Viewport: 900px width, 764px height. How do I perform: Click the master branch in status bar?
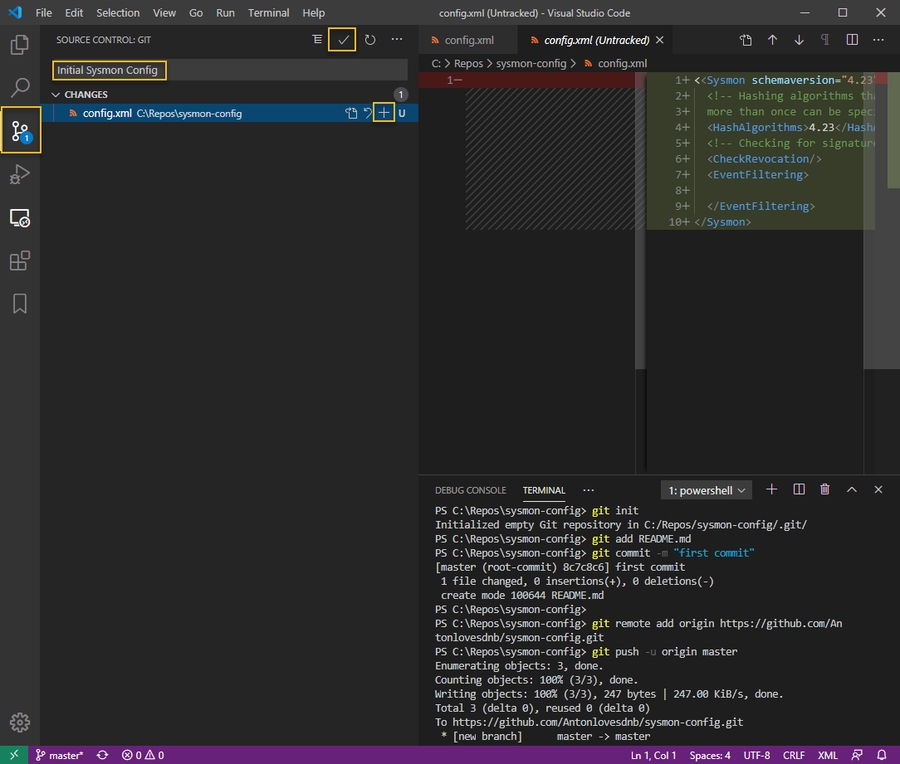point(58,755)
